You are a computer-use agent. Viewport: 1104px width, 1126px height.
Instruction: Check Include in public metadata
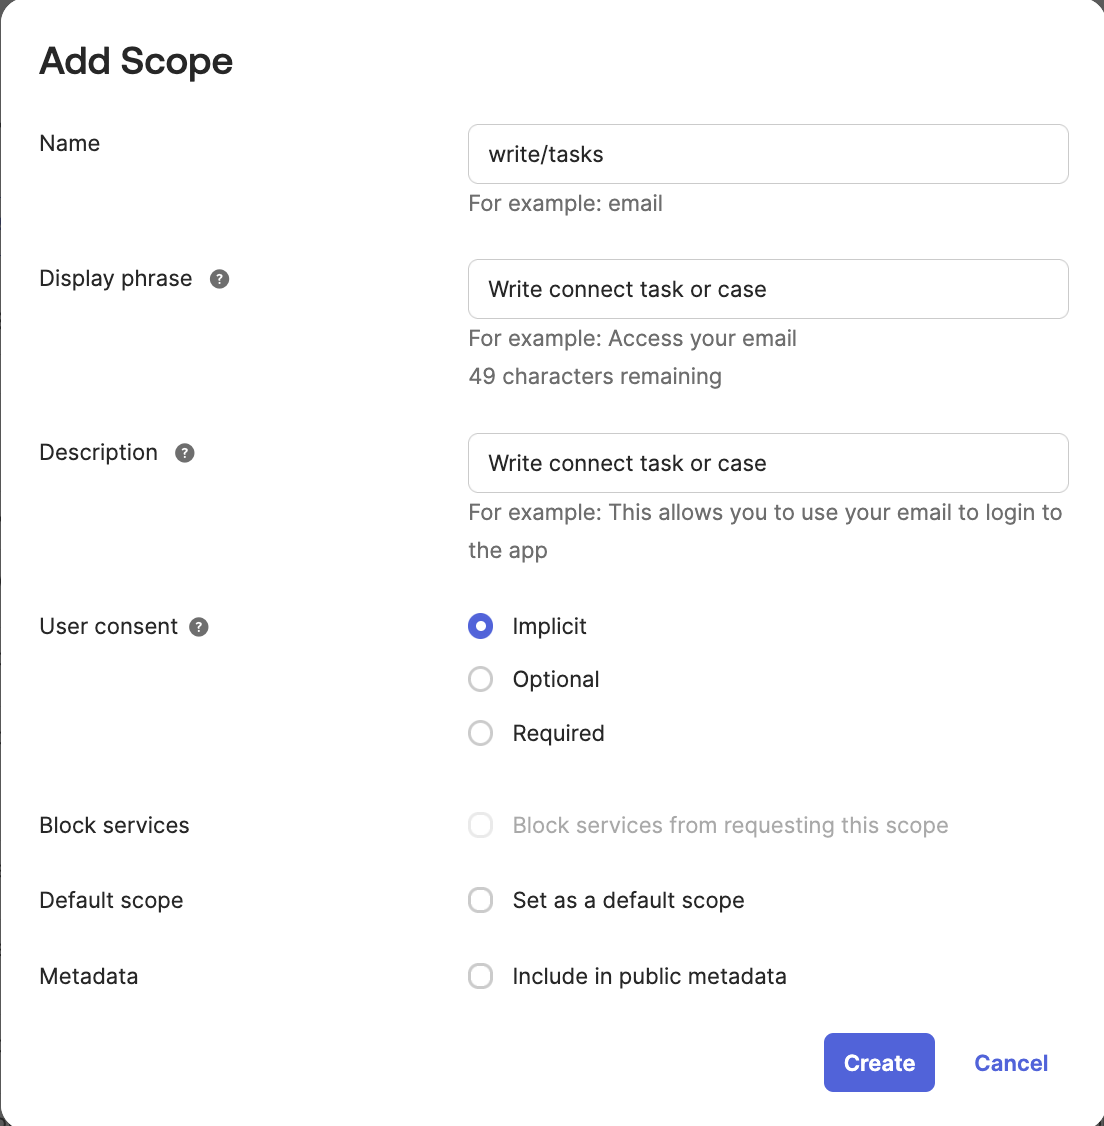pos(481,976)
